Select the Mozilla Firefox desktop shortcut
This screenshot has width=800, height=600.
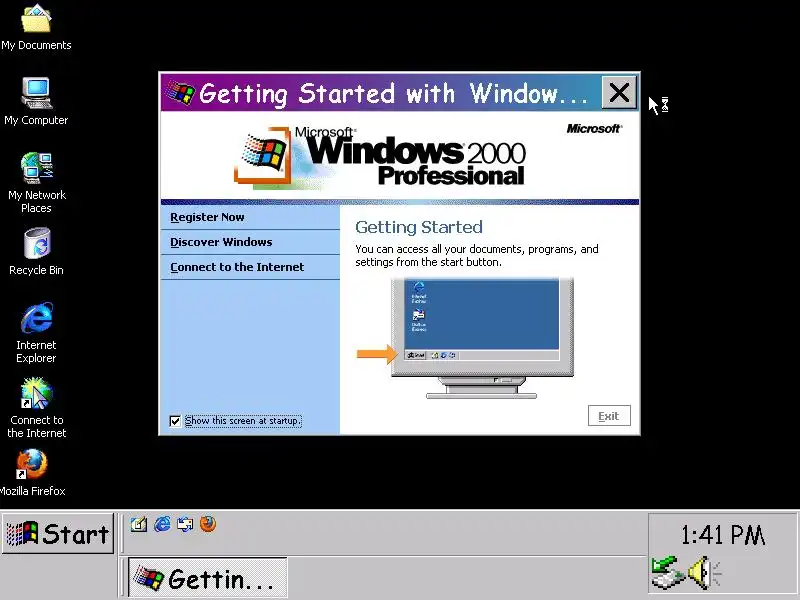pyautogui.click(x=33, y=472)
